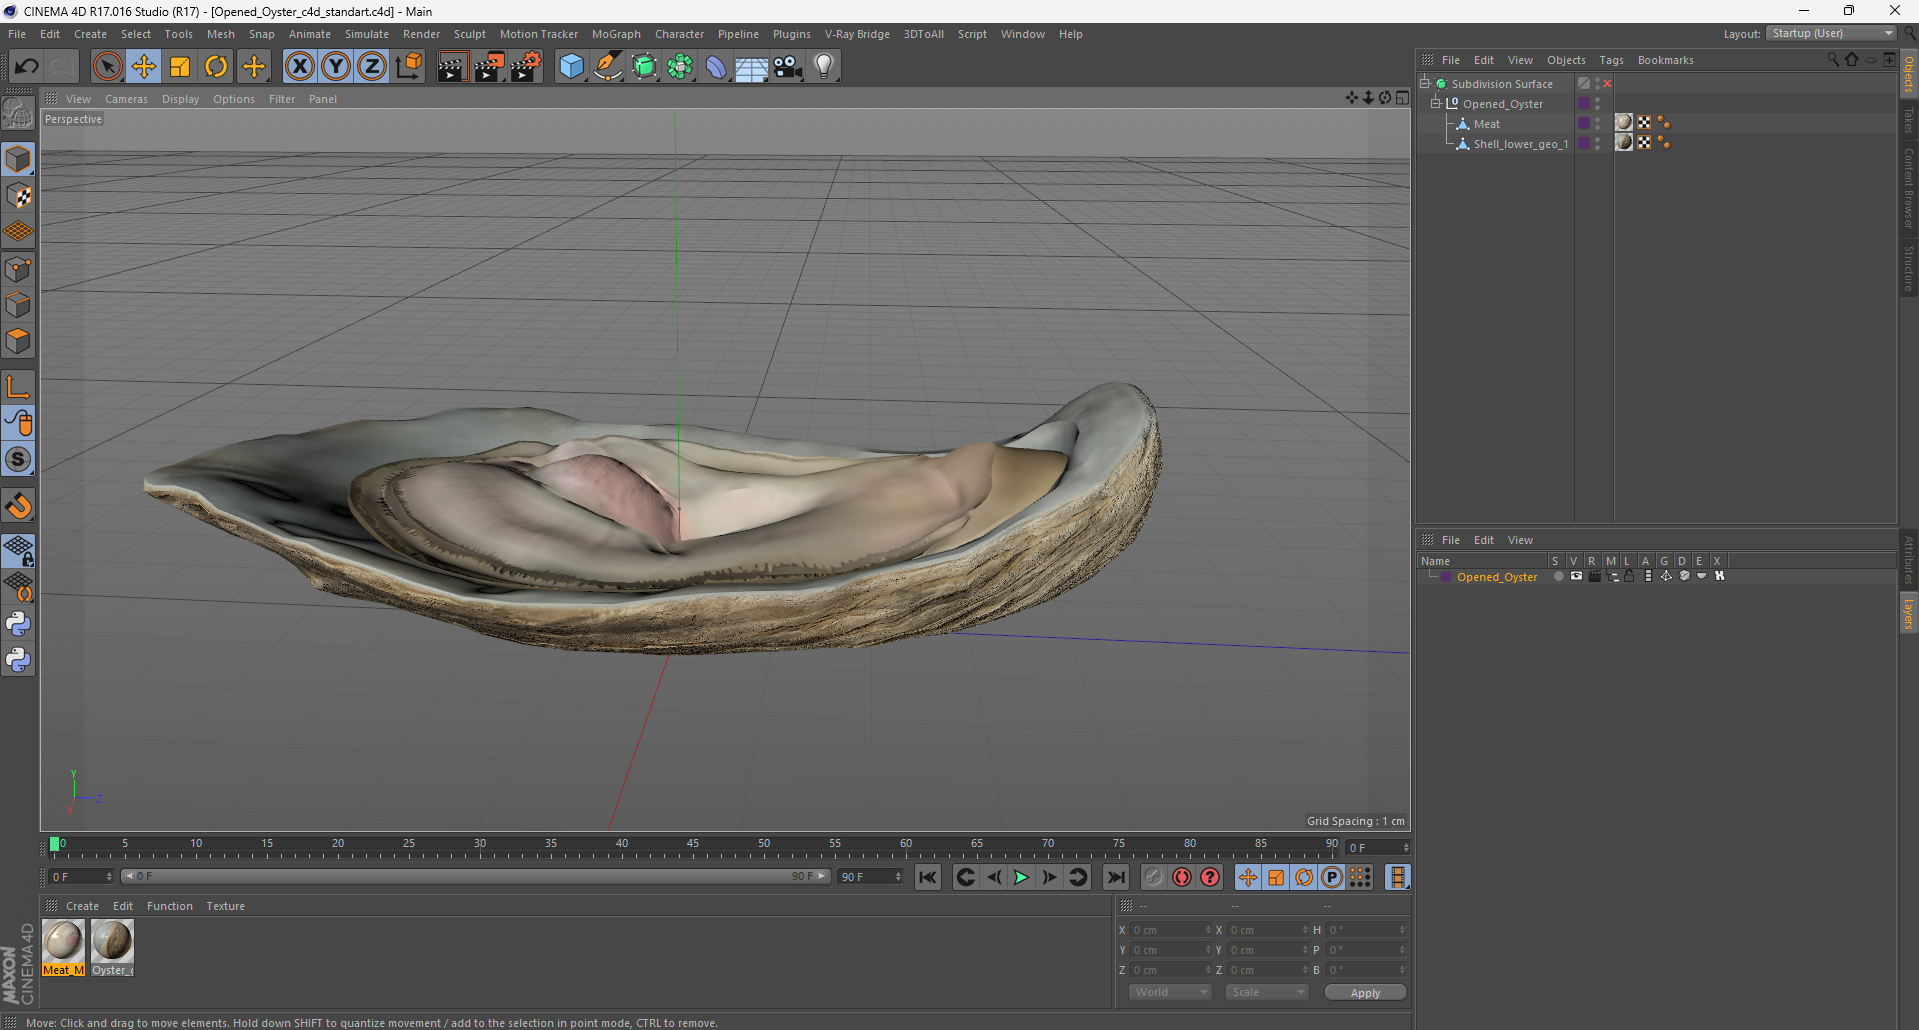This screenshot has height=1030, width=1919.
Task: Open viewport Cameras menu
Action: (126, 99)
